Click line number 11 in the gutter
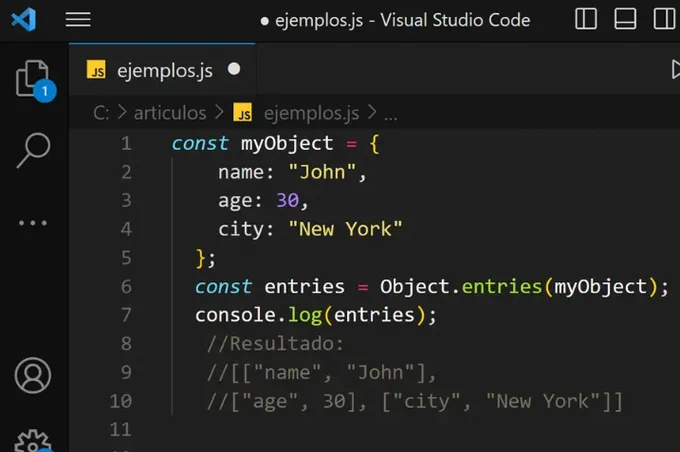This screenshot has width=680, height=452. pyautogui.click(x=121, y=430)
